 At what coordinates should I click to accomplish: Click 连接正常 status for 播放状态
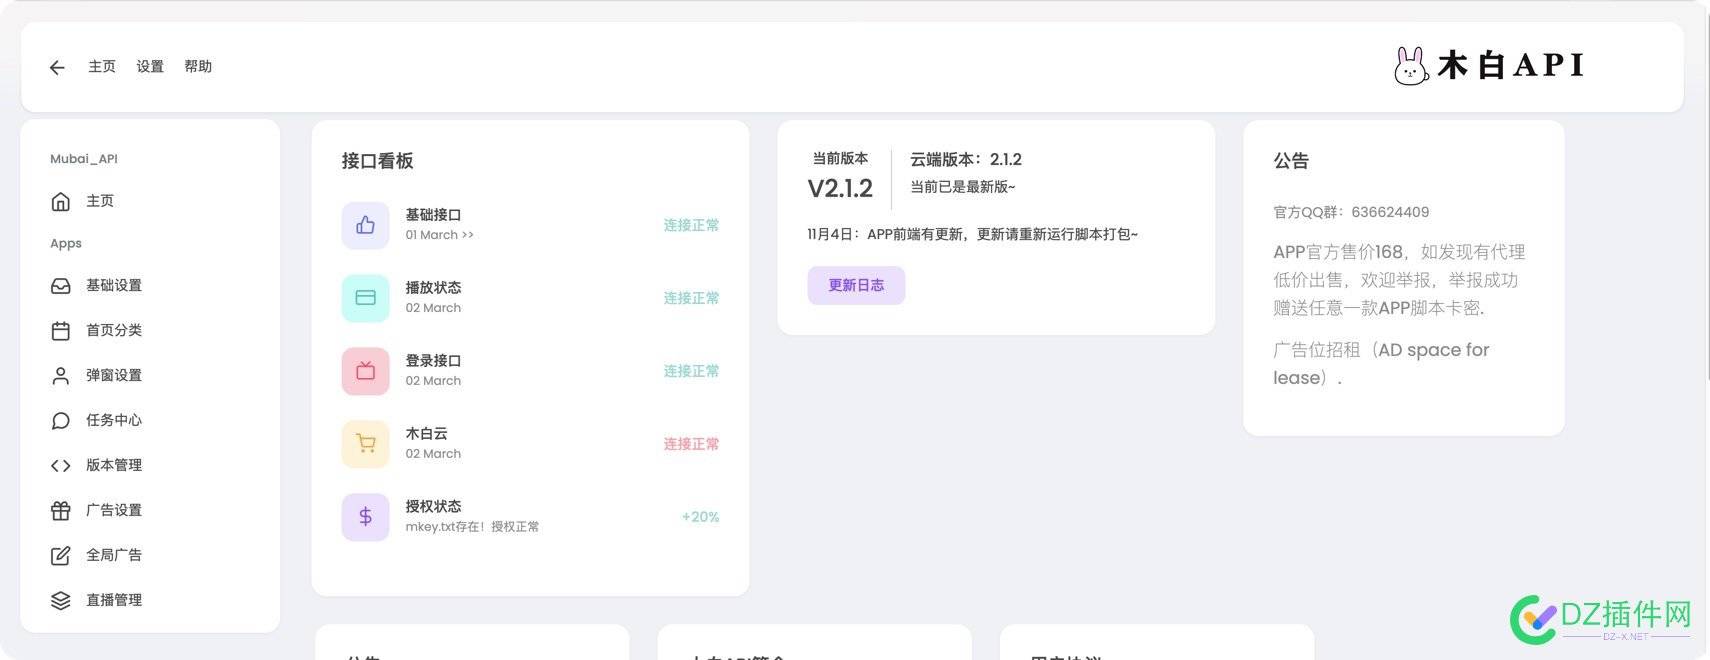coord(691,299)
